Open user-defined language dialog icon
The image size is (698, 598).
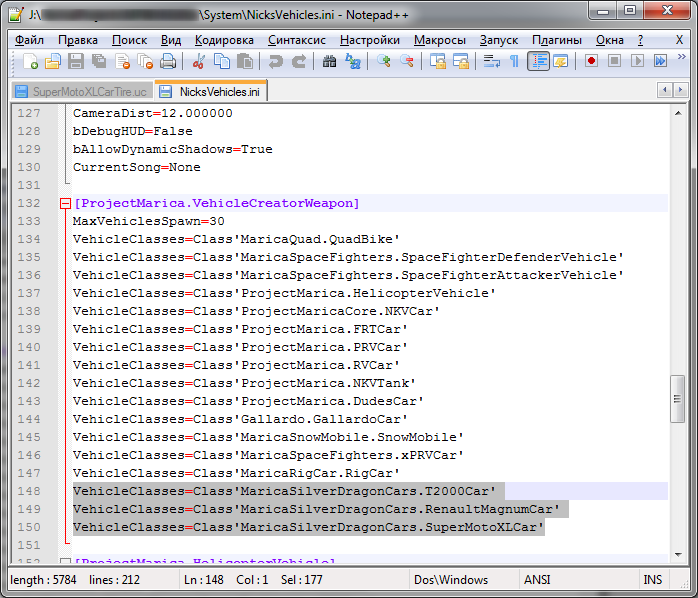click(561, 61)
